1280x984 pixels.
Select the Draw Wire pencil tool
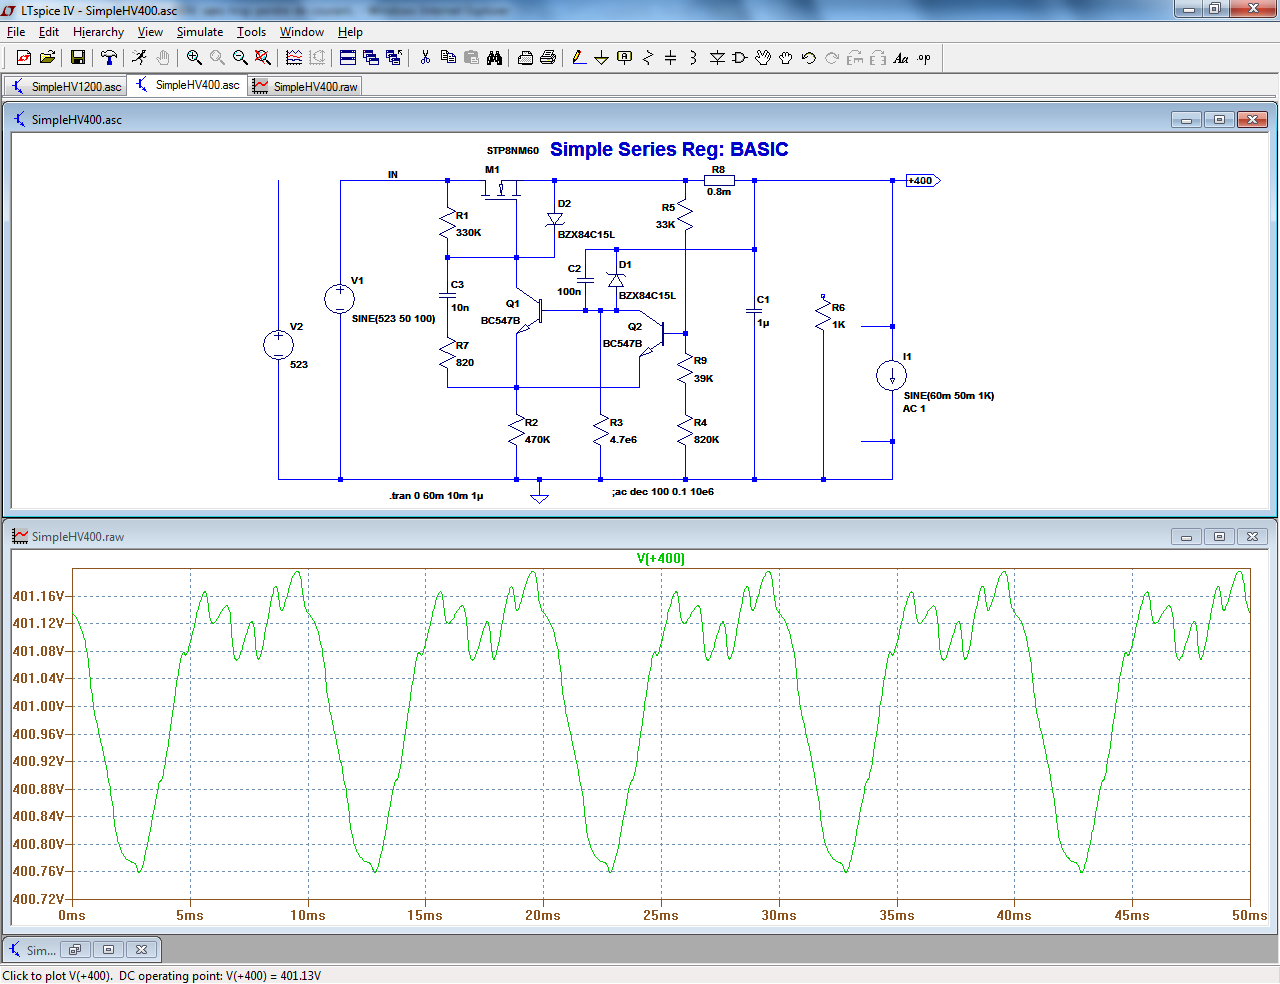(x=579, y=58)
